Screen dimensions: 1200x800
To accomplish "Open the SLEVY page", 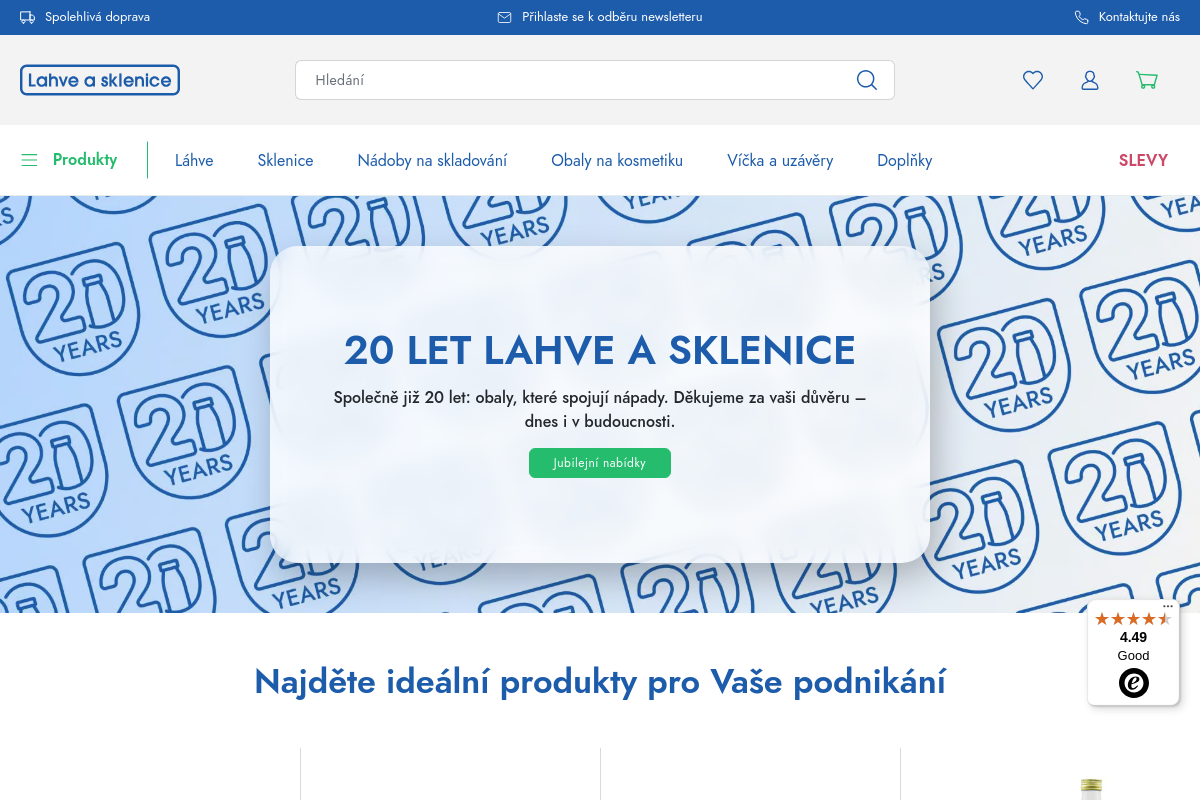I will [1143, 160].
